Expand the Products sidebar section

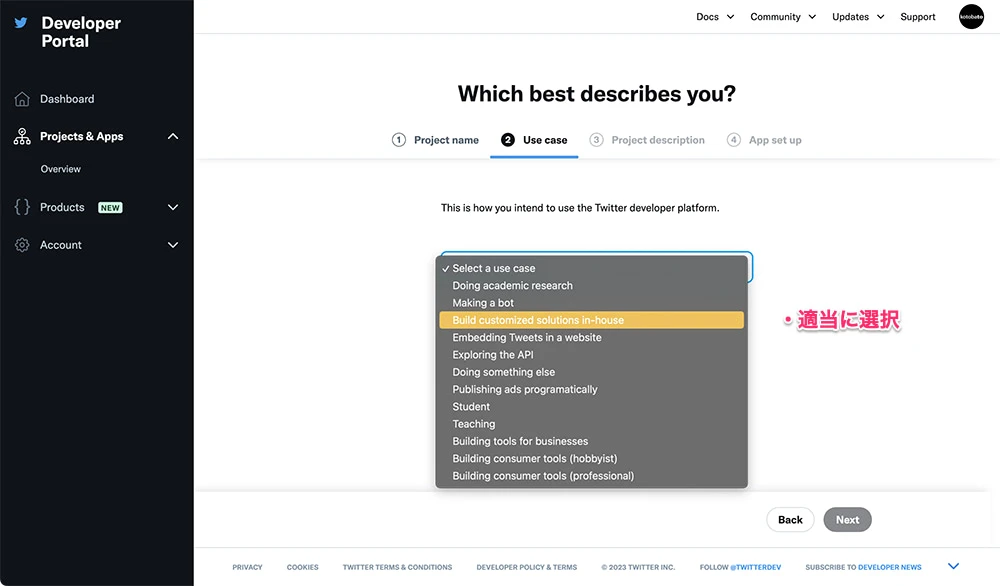click(173, 207)
